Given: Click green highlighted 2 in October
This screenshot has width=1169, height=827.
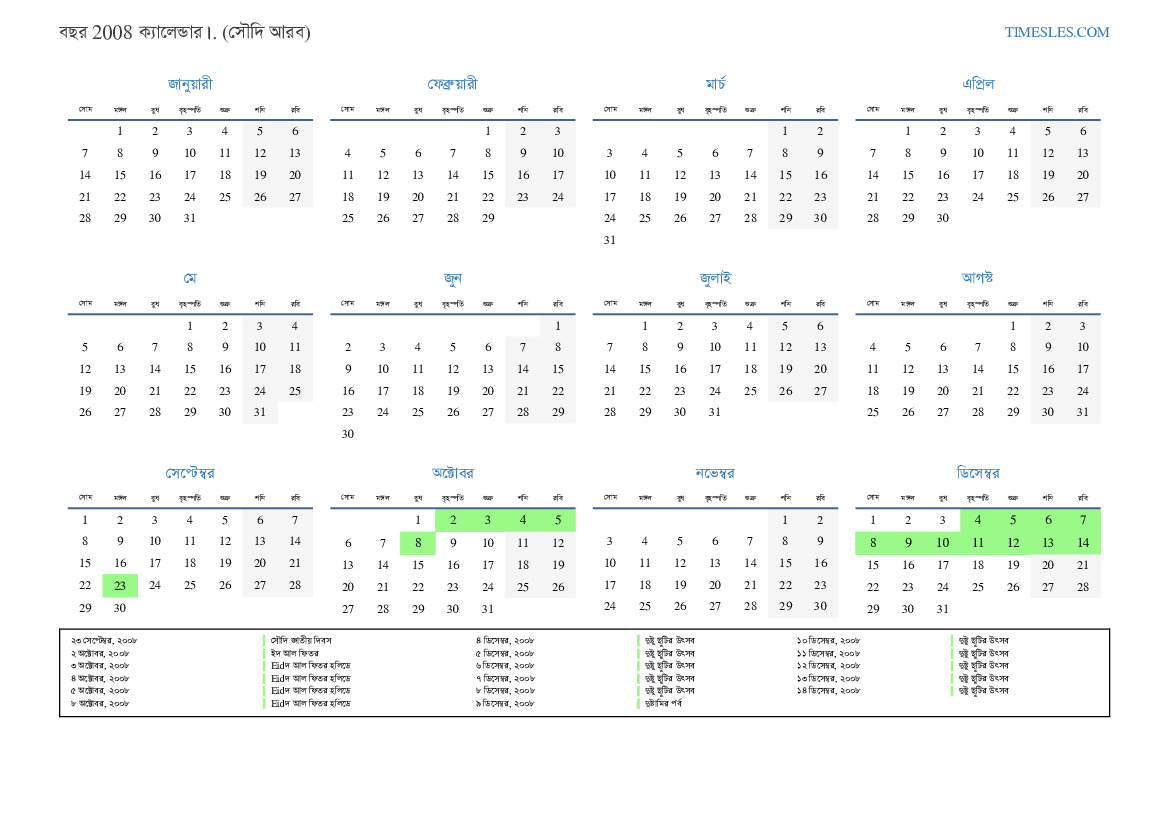Looking at the screenshot, I should 453,520.
